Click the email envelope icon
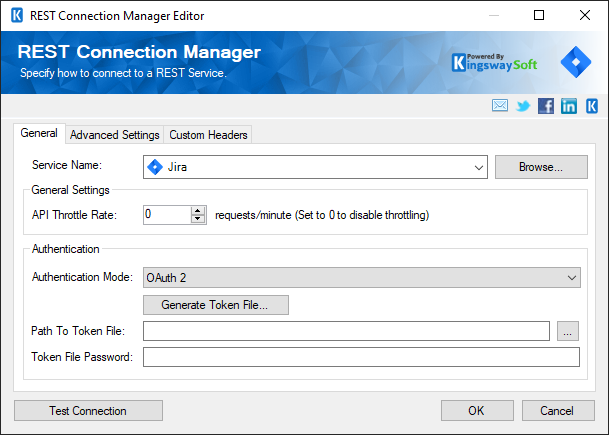 coord(499,105)
